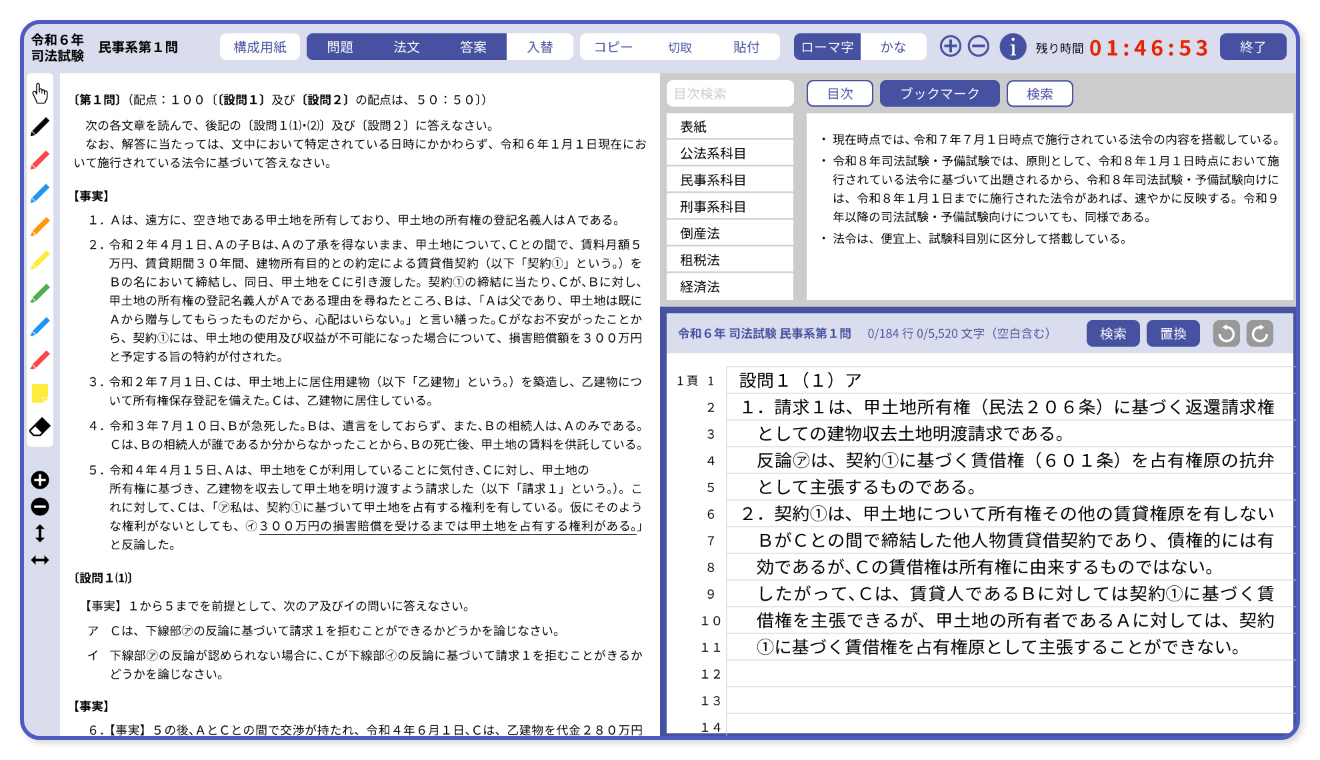Undo the last edit in the answer editor
This screenshot has width=1320, height=760.
(1226, 334)
